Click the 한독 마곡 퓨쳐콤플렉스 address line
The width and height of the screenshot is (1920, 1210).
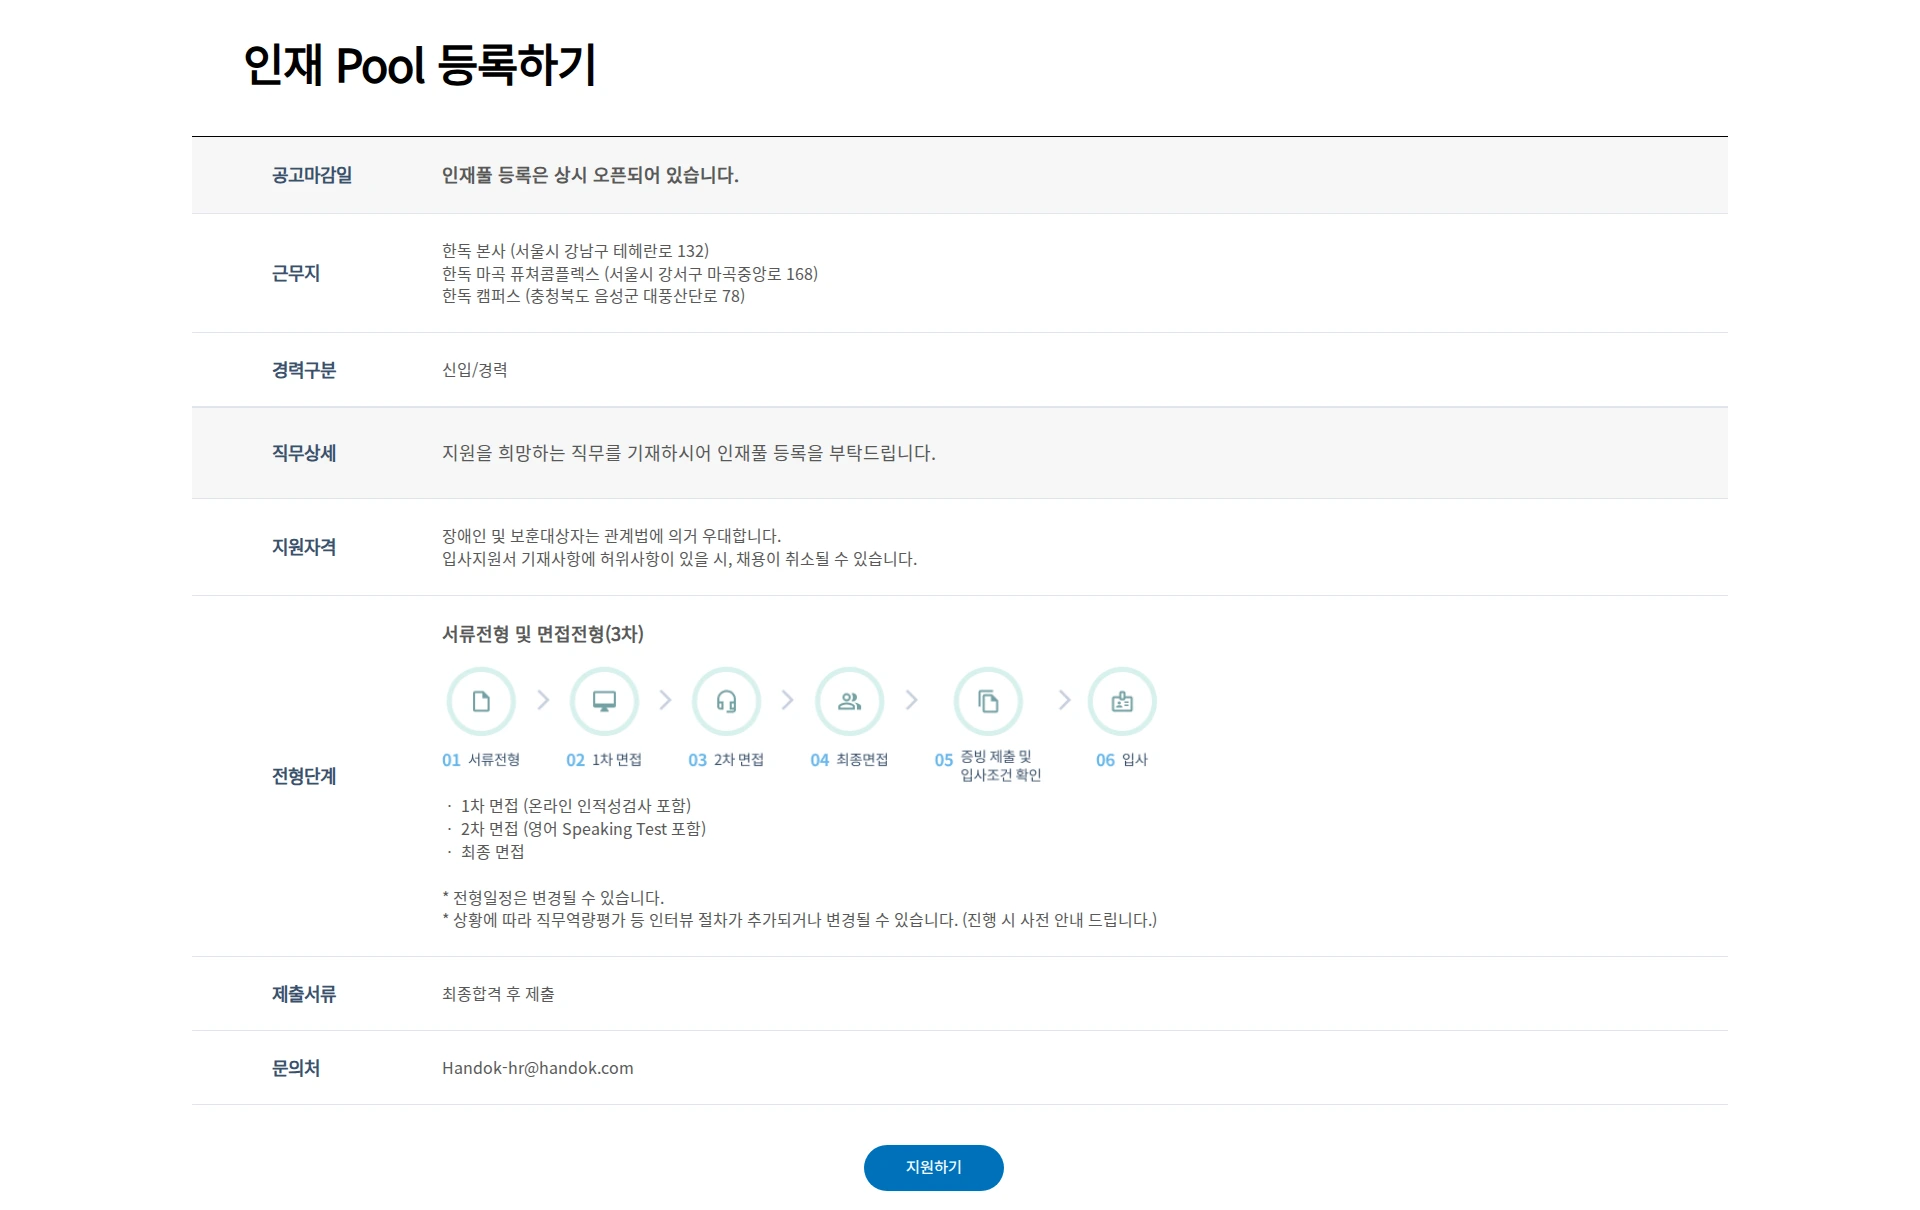click(x=630, y=274)
